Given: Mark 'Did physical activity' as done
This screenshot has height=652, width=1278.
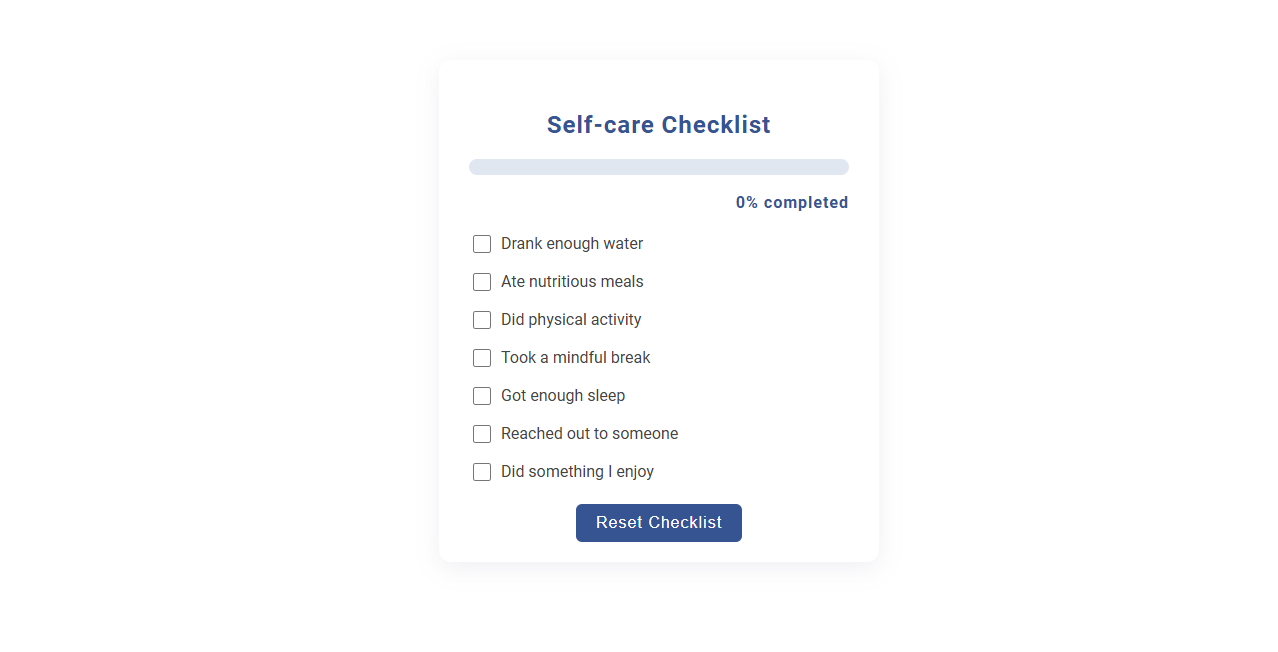Looking at the screenshot, I should [x=482, y=320].
